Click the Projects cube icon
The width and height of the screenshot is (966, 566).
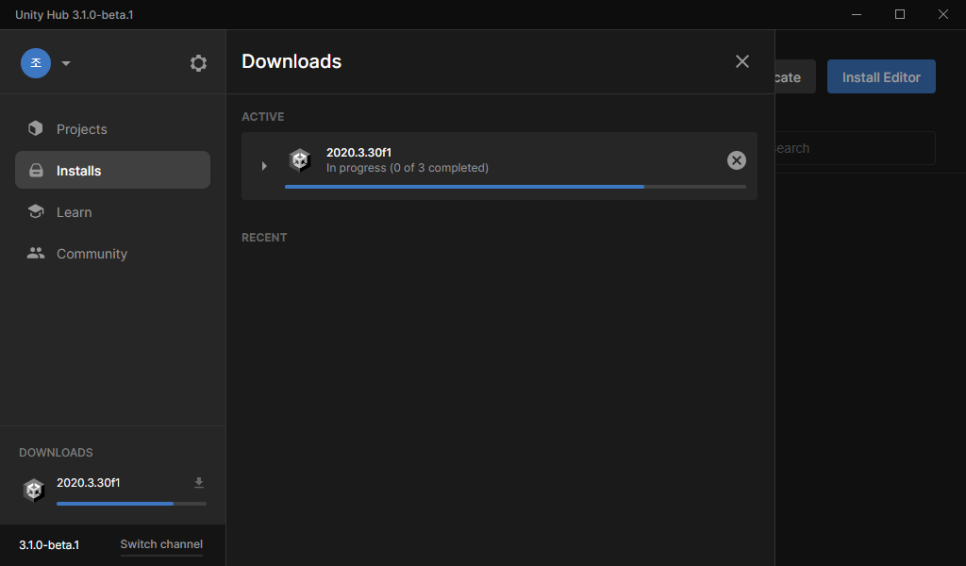tap(36, 128)
